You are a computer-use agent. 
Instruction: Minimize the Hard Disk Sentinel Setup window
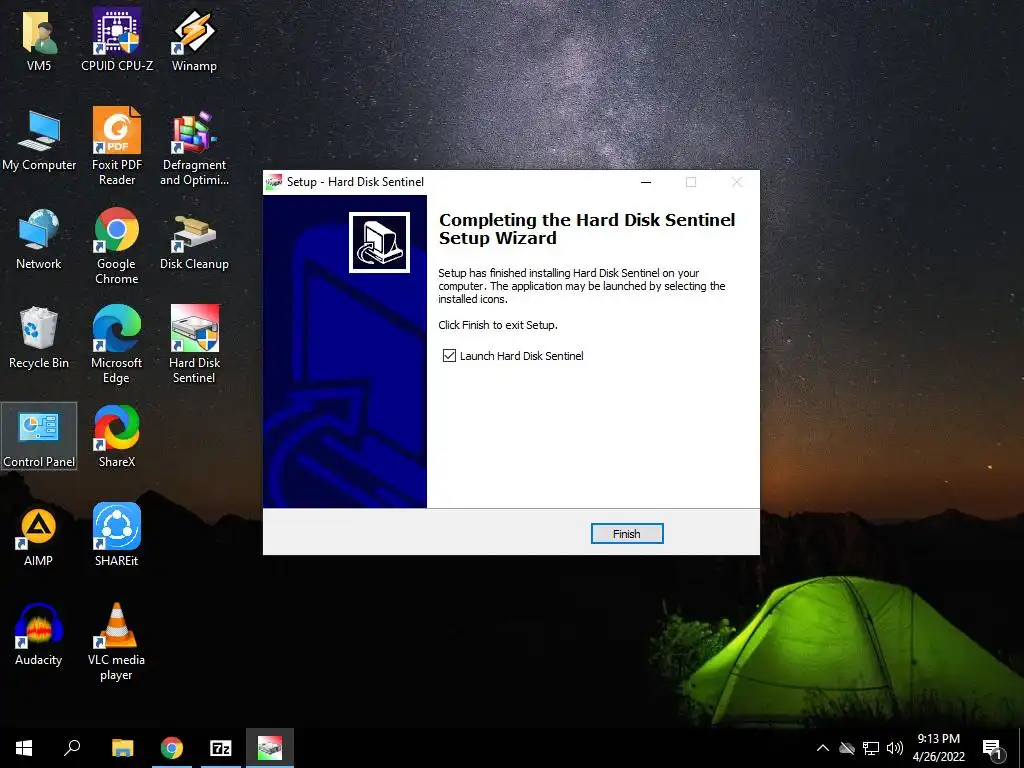click(x=646, y=182)
